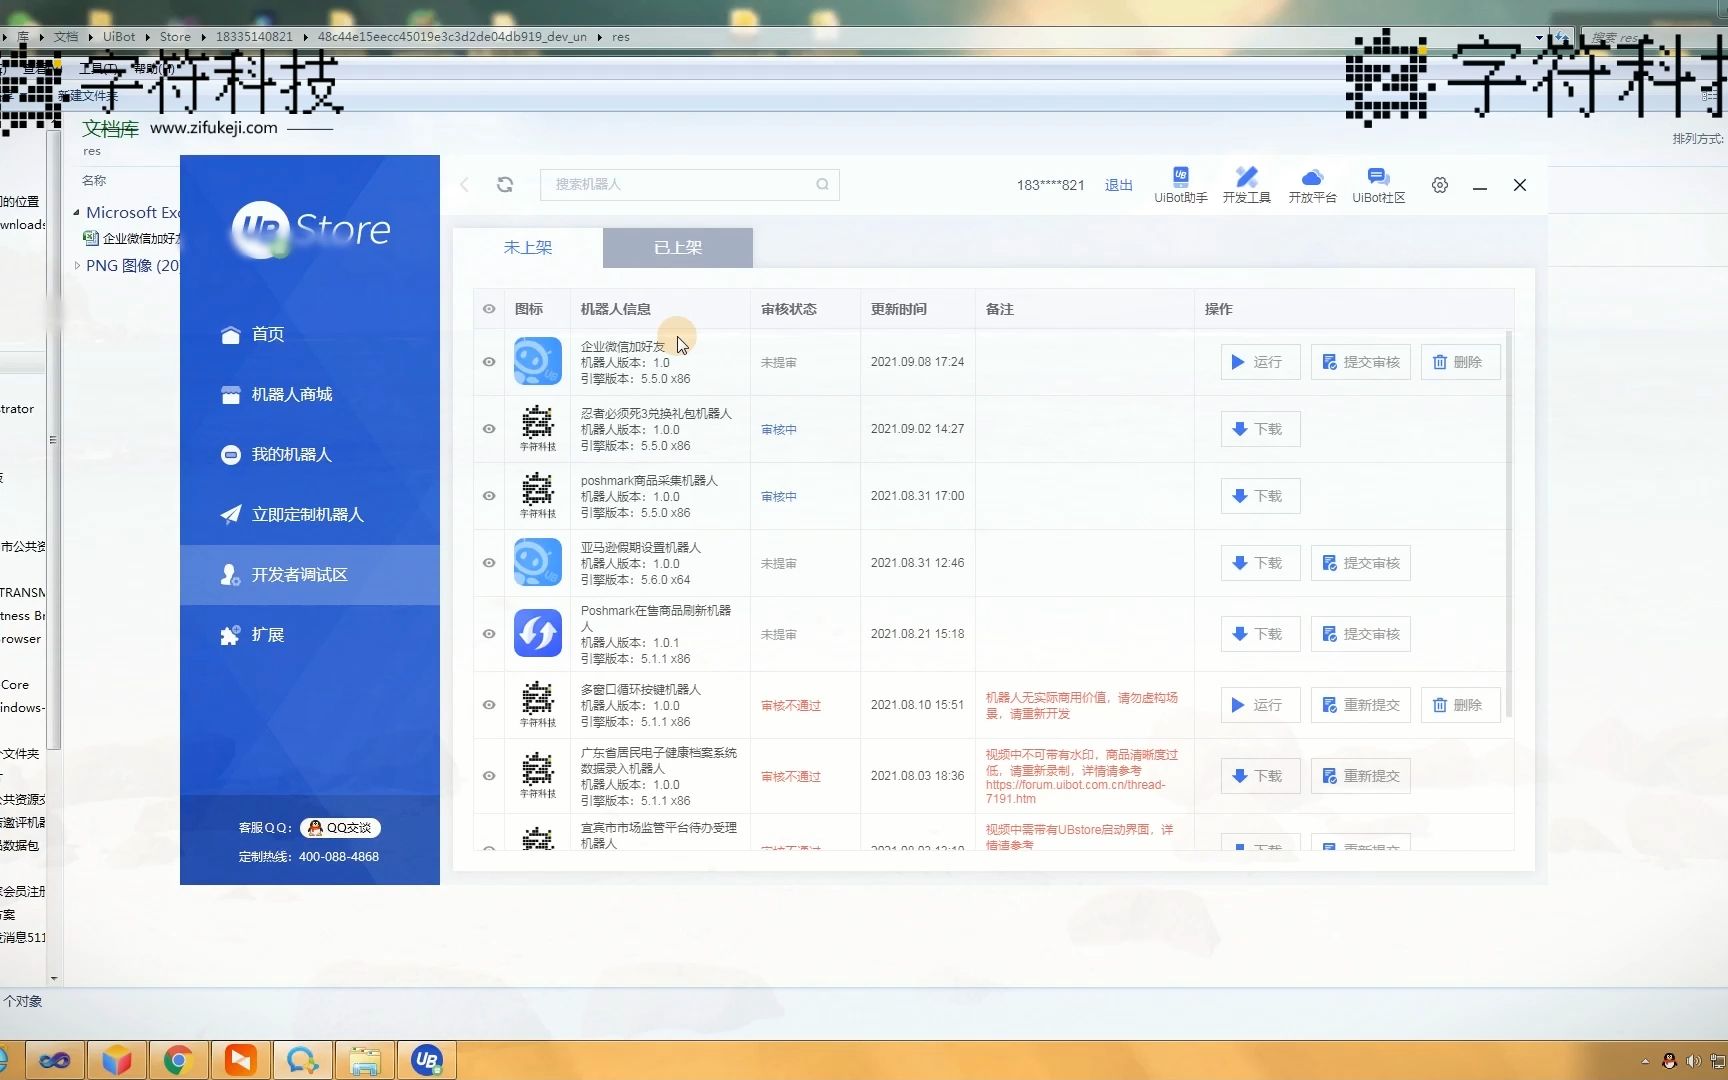Click the volume icon in system tray
Viewport: 1728px width, 1080px height.
[x=1693, y=1061]
